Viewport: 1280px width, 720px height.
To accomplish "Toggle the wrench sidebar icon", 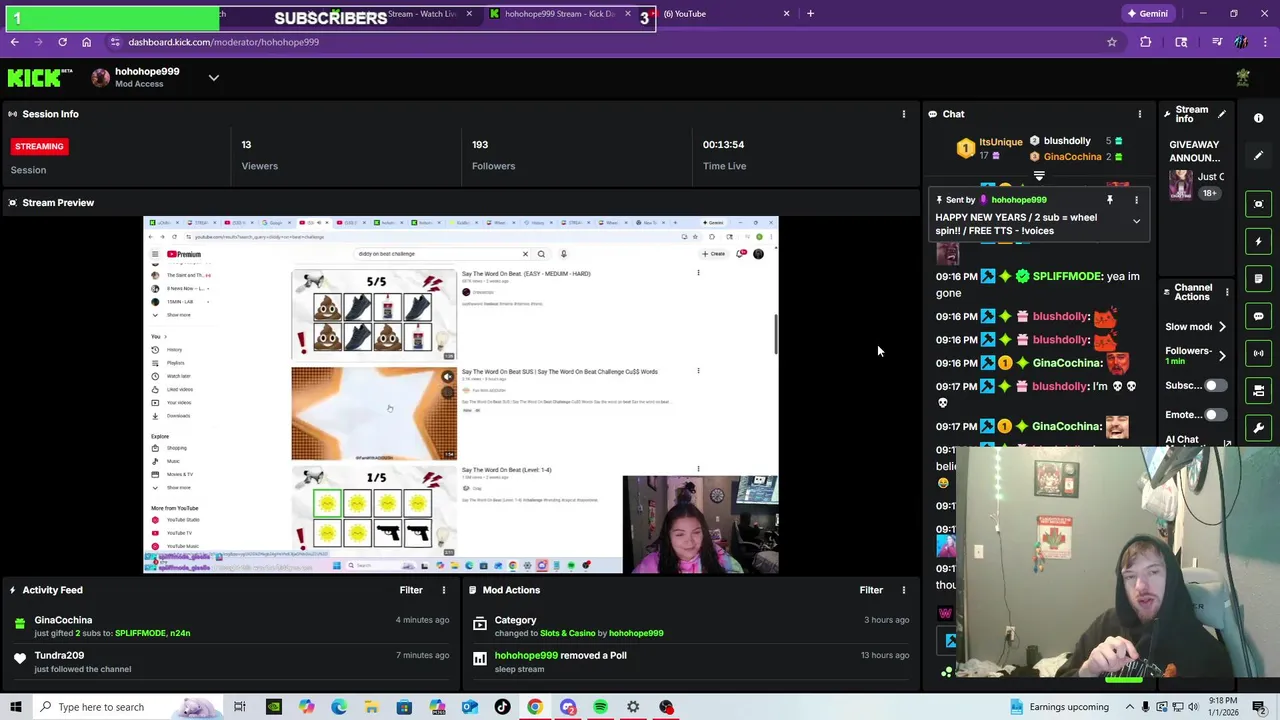I will click(x=1259, y=428).
